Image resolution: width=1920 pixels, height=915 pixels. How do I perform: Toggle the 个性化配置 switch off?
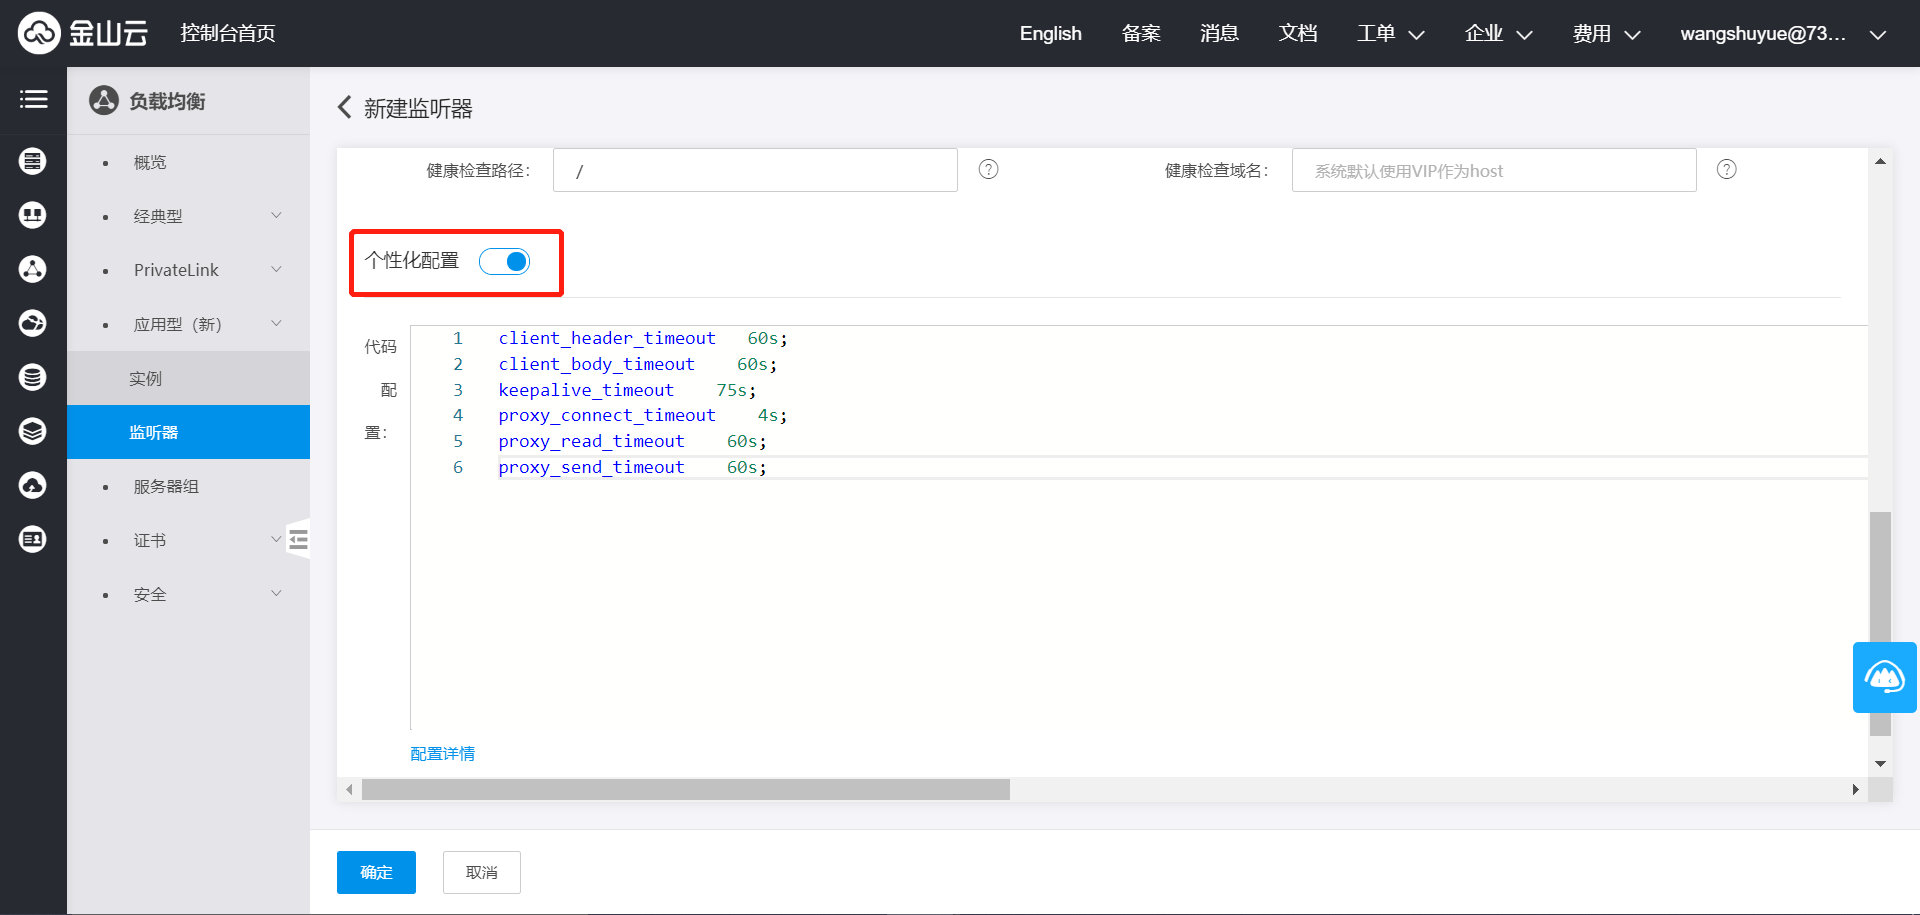coord(505,262)
